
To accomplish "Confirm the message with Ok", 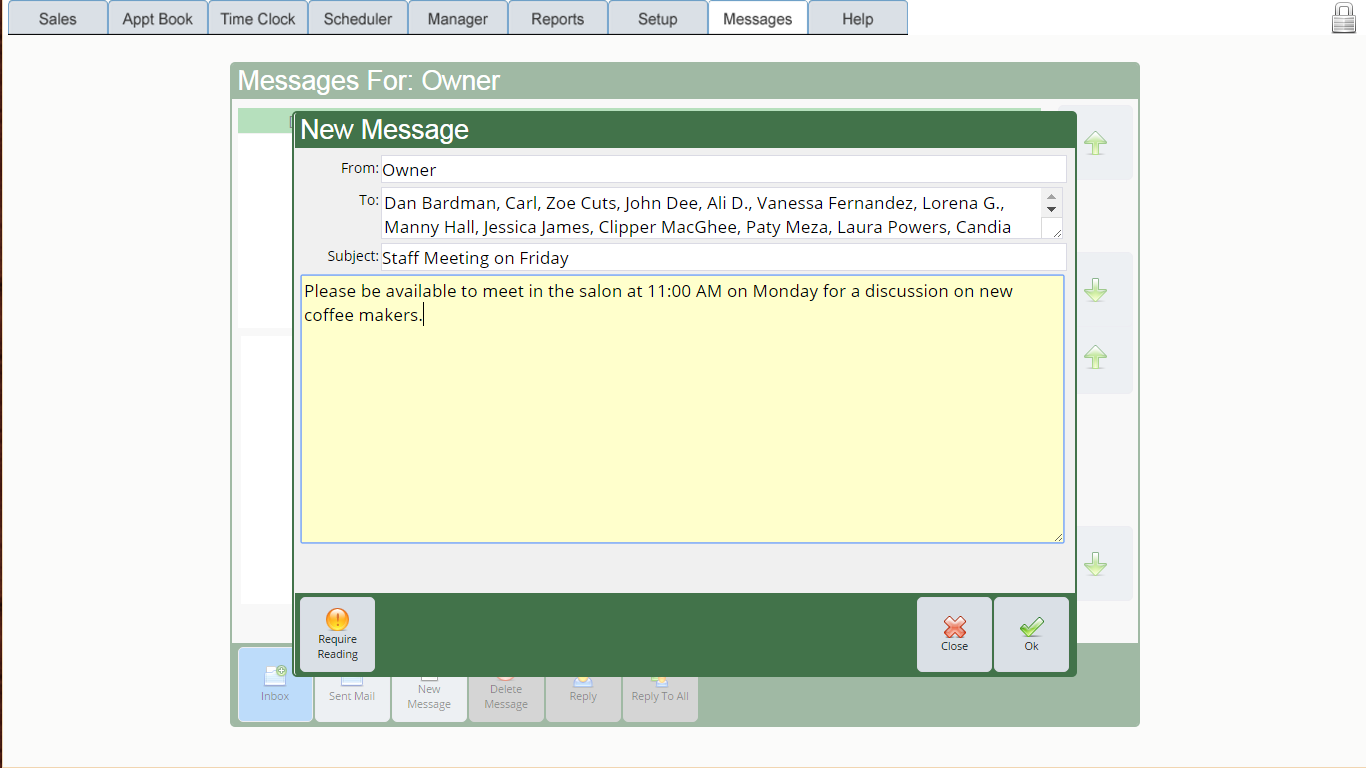I will click(1031, 634).
